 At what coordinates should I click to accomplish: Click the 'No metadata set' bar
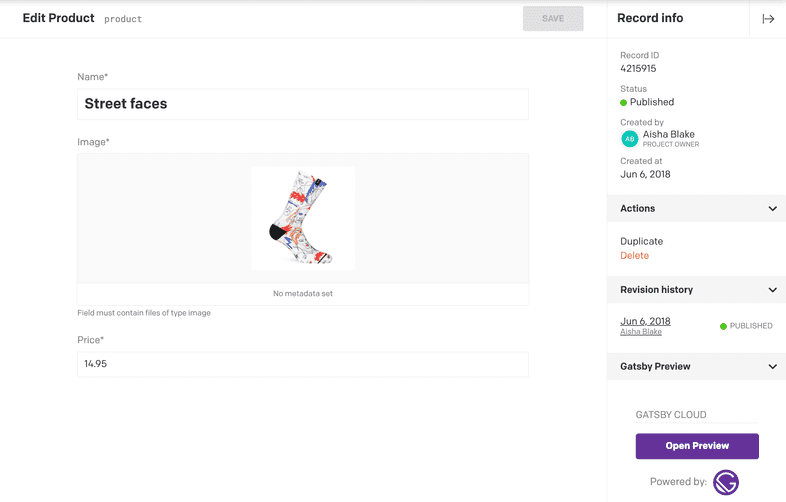(303, 294)
